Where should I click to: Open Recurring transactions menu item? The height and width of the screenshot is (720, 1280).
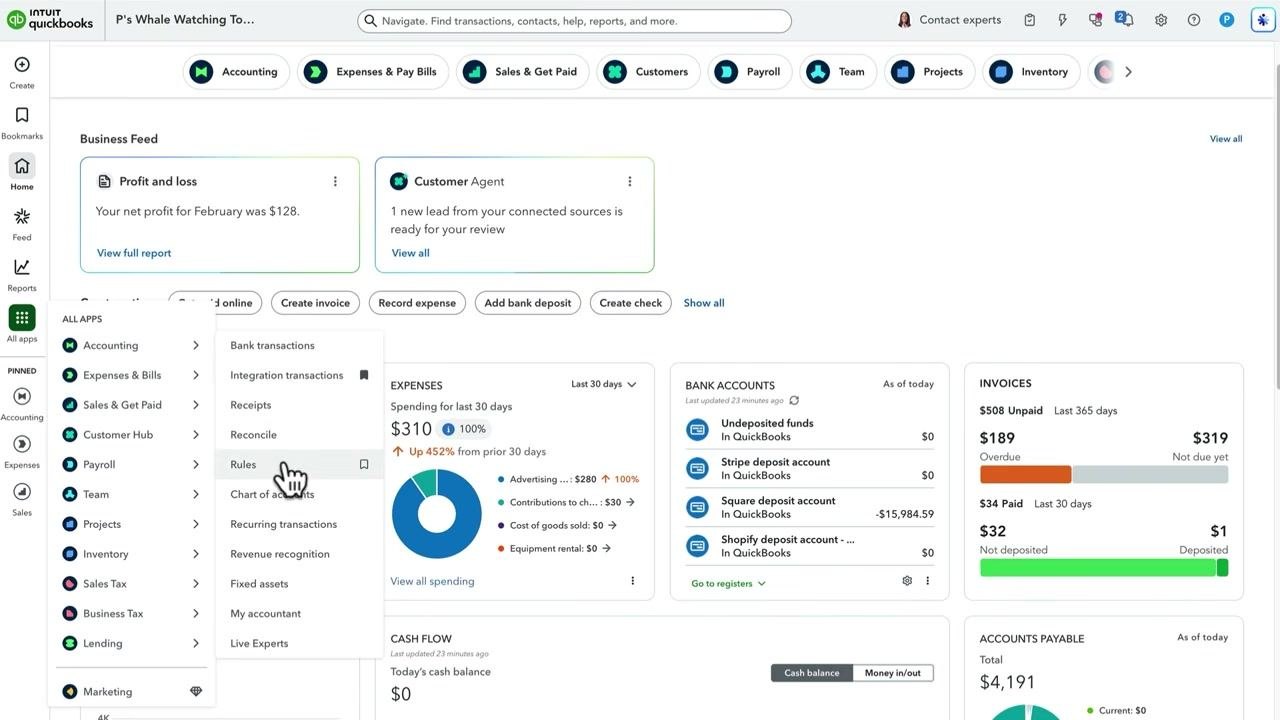pos(283,524)
